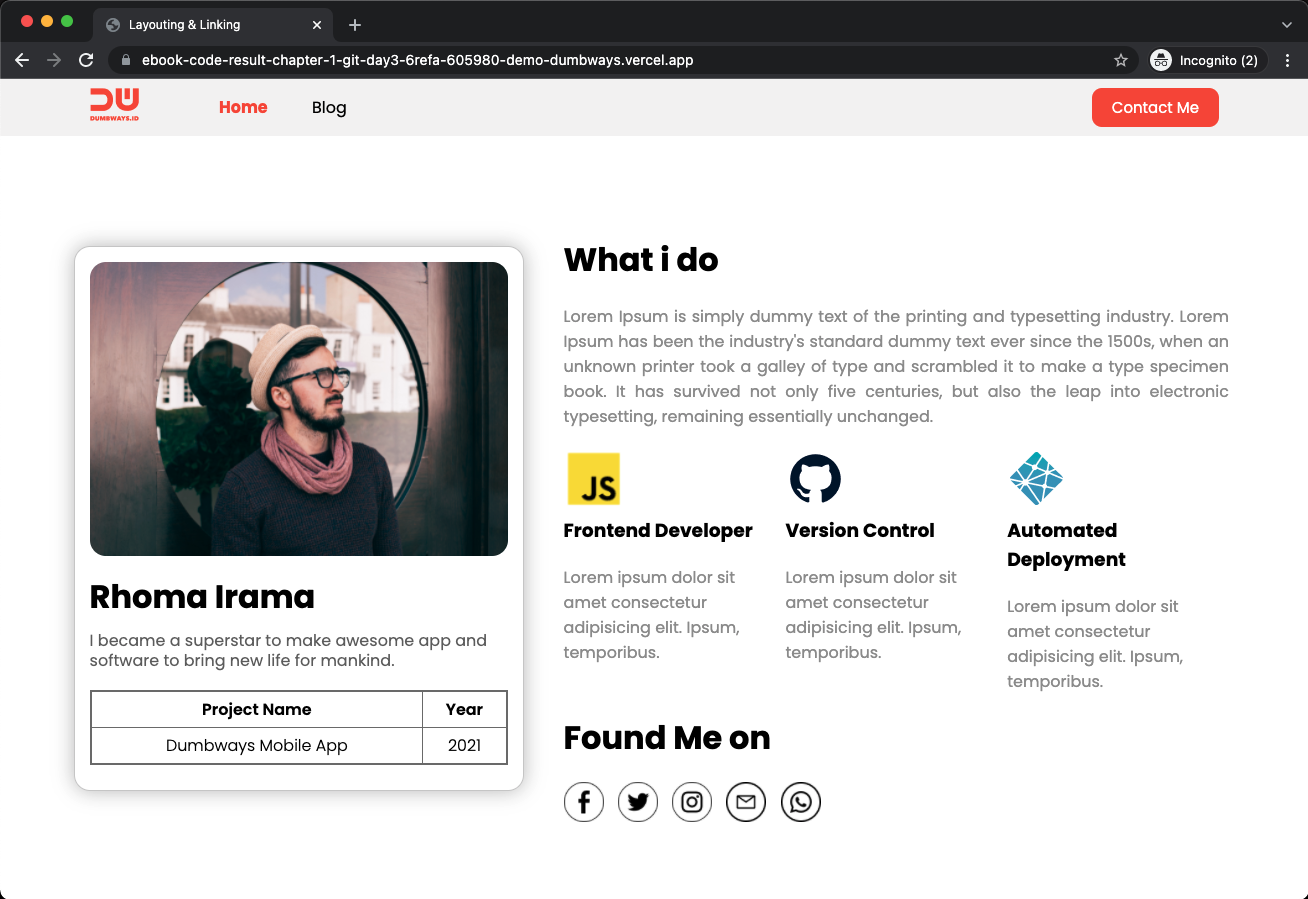Click the Dumbways.id logo in navbar
The height and width of the screenshot is (899, 1308).
coord(114,105)
